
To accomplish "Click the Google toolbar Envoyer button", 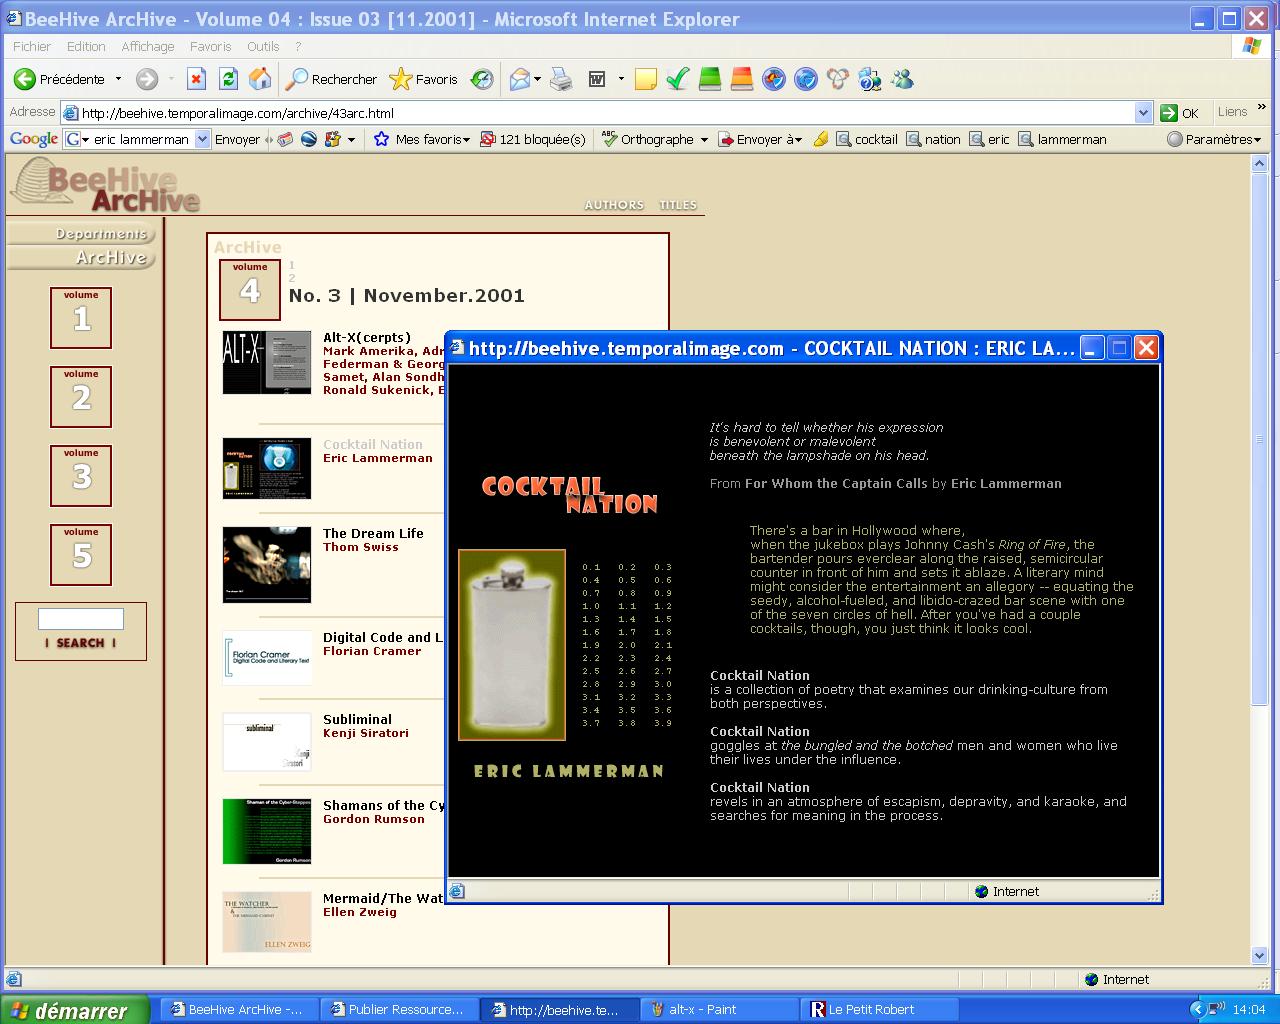I will [x=237, y=140].
